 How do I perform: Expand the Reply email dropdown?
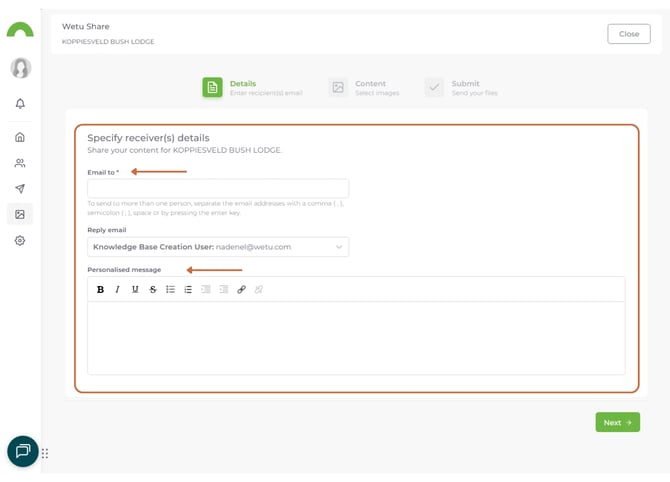218,247
